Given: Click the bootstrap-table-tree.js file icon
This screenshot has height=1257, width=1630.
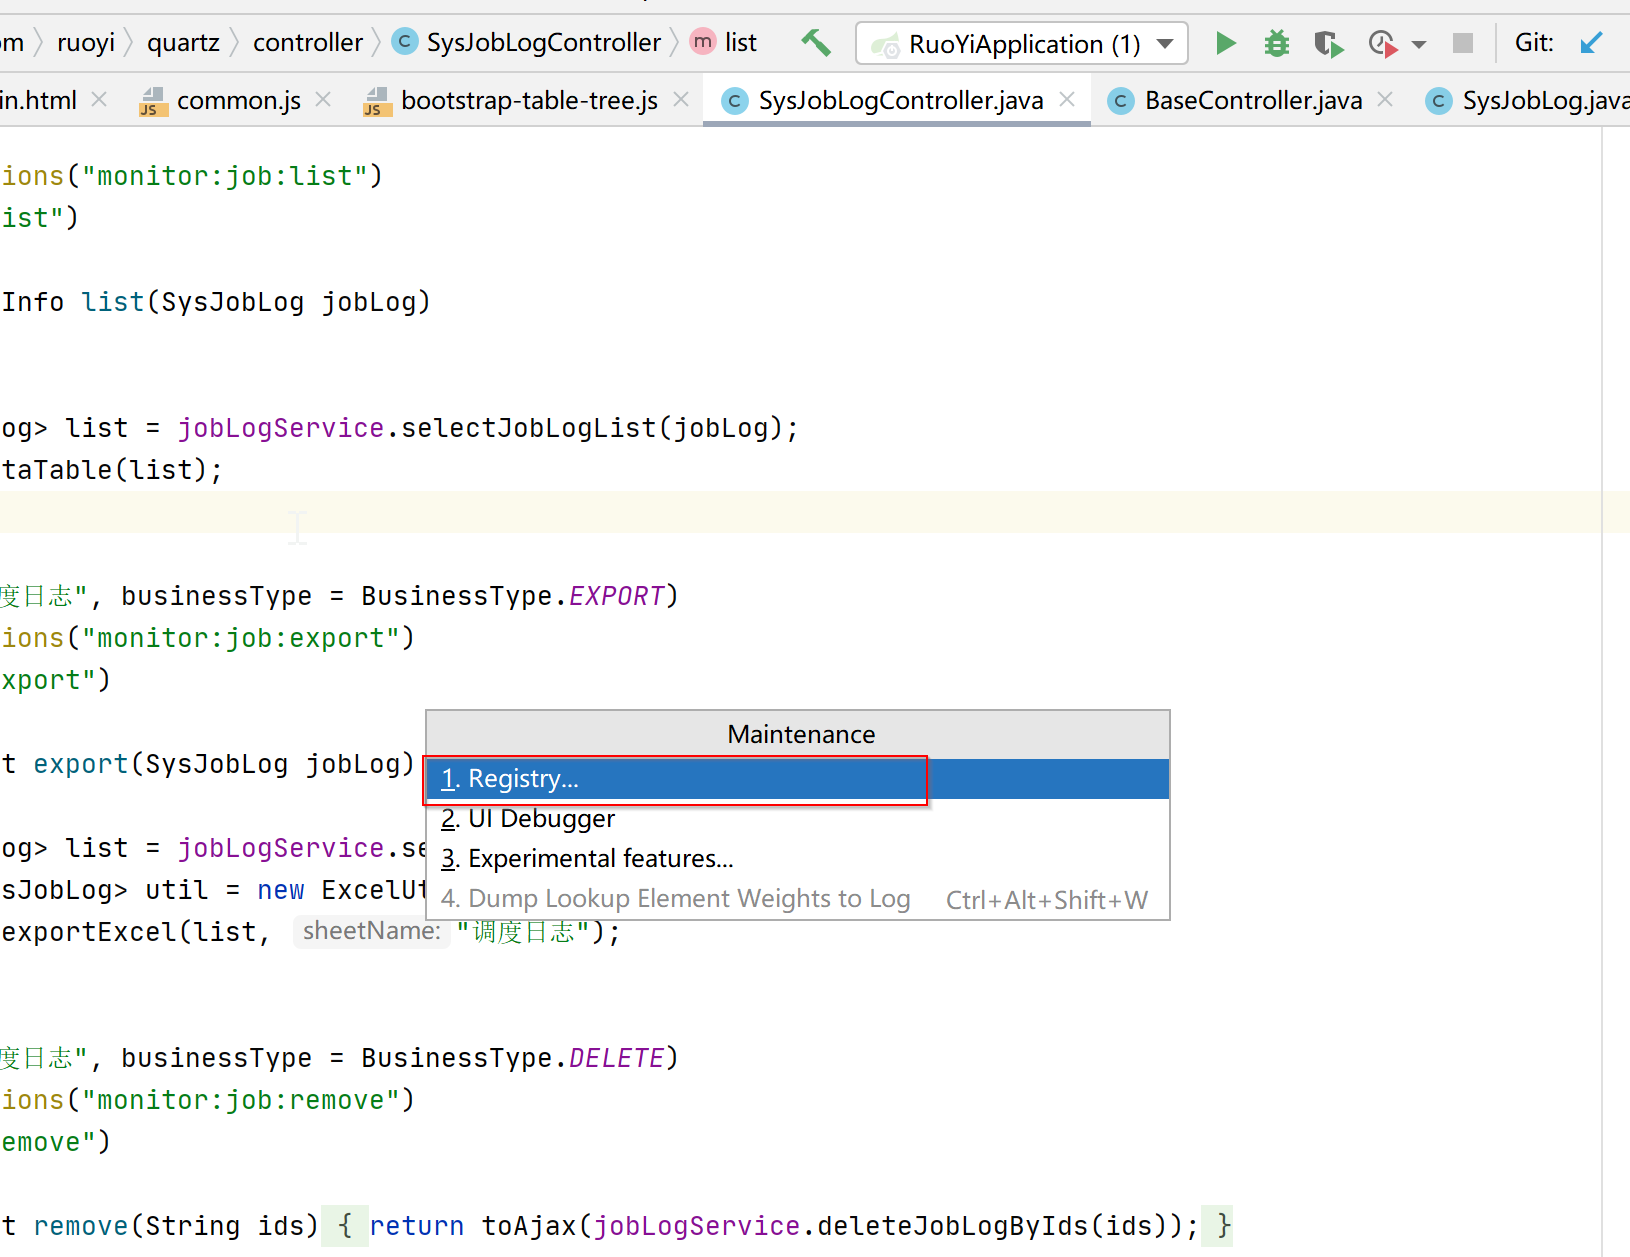Looking at the screenshot, I should pos(377,101).
